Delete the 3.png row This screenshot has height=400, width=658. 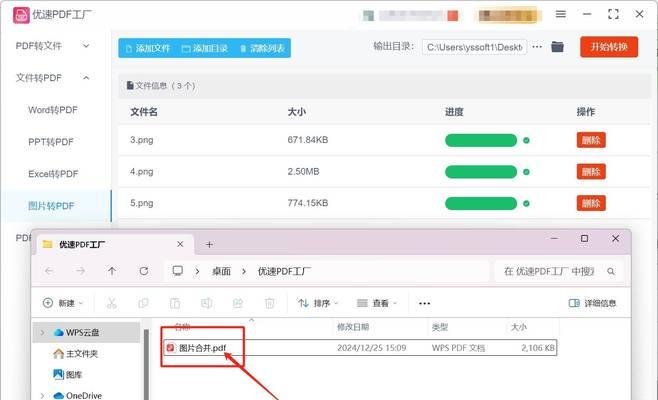(x=591, y=140)
